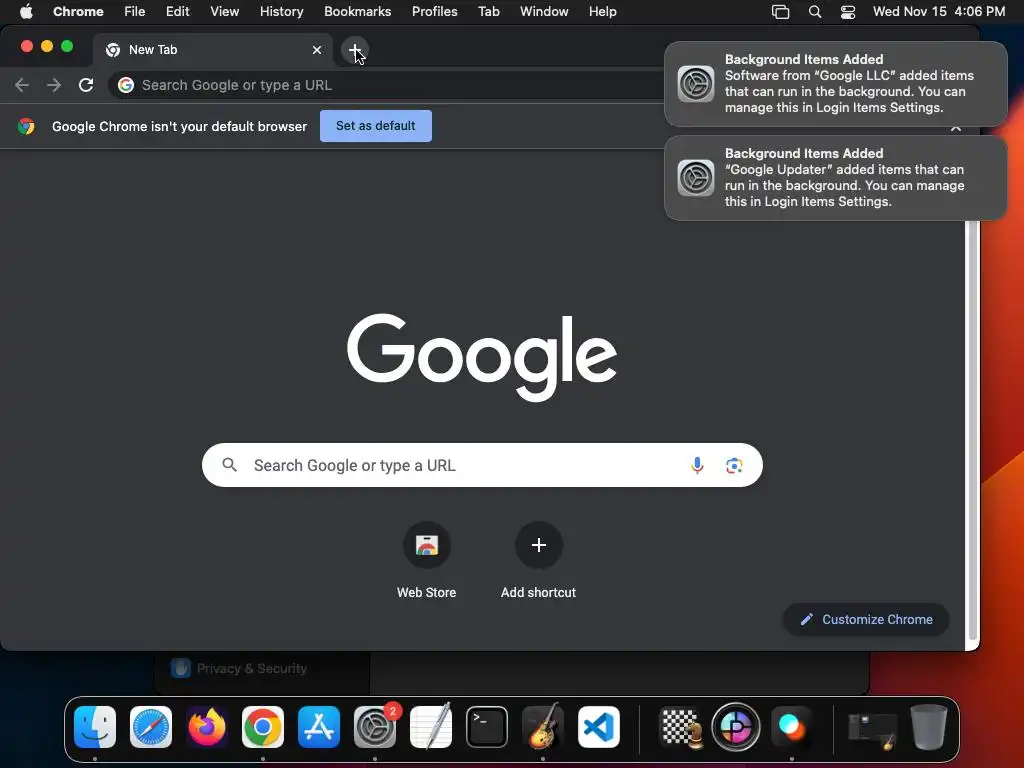The image size is (1024, 768).
Task: Open Terminal from the Dock
Action: (x=487, y=727)
